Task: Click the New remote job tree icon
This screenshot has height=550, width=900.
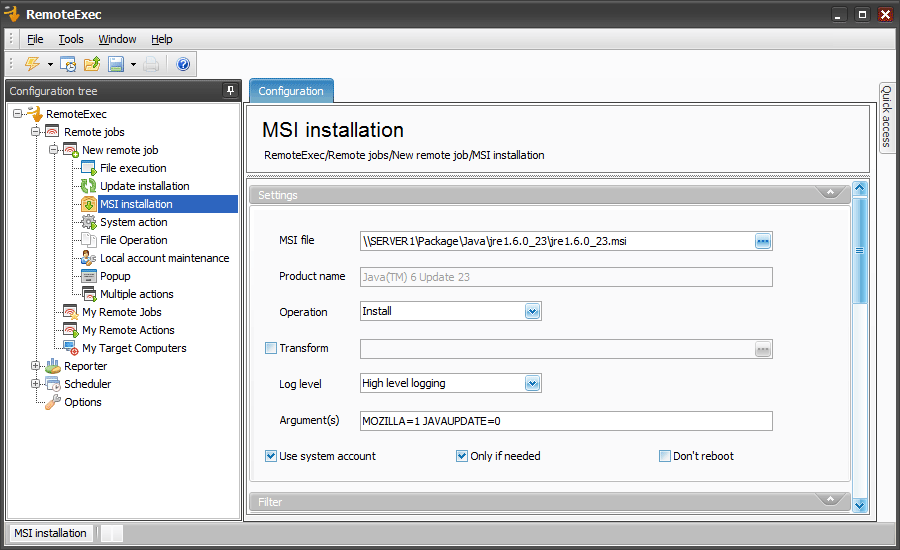Action: coord(71,150)
